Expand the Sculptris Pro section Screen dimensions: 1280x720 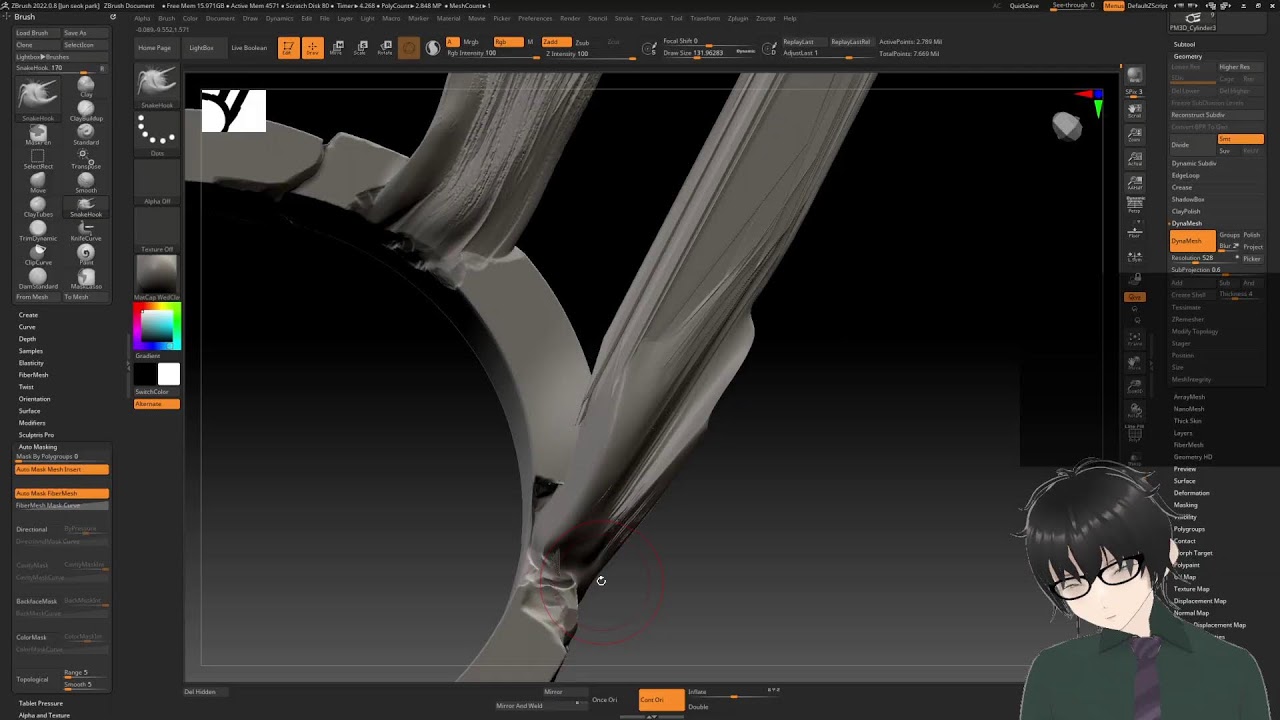tap(36, 435)
